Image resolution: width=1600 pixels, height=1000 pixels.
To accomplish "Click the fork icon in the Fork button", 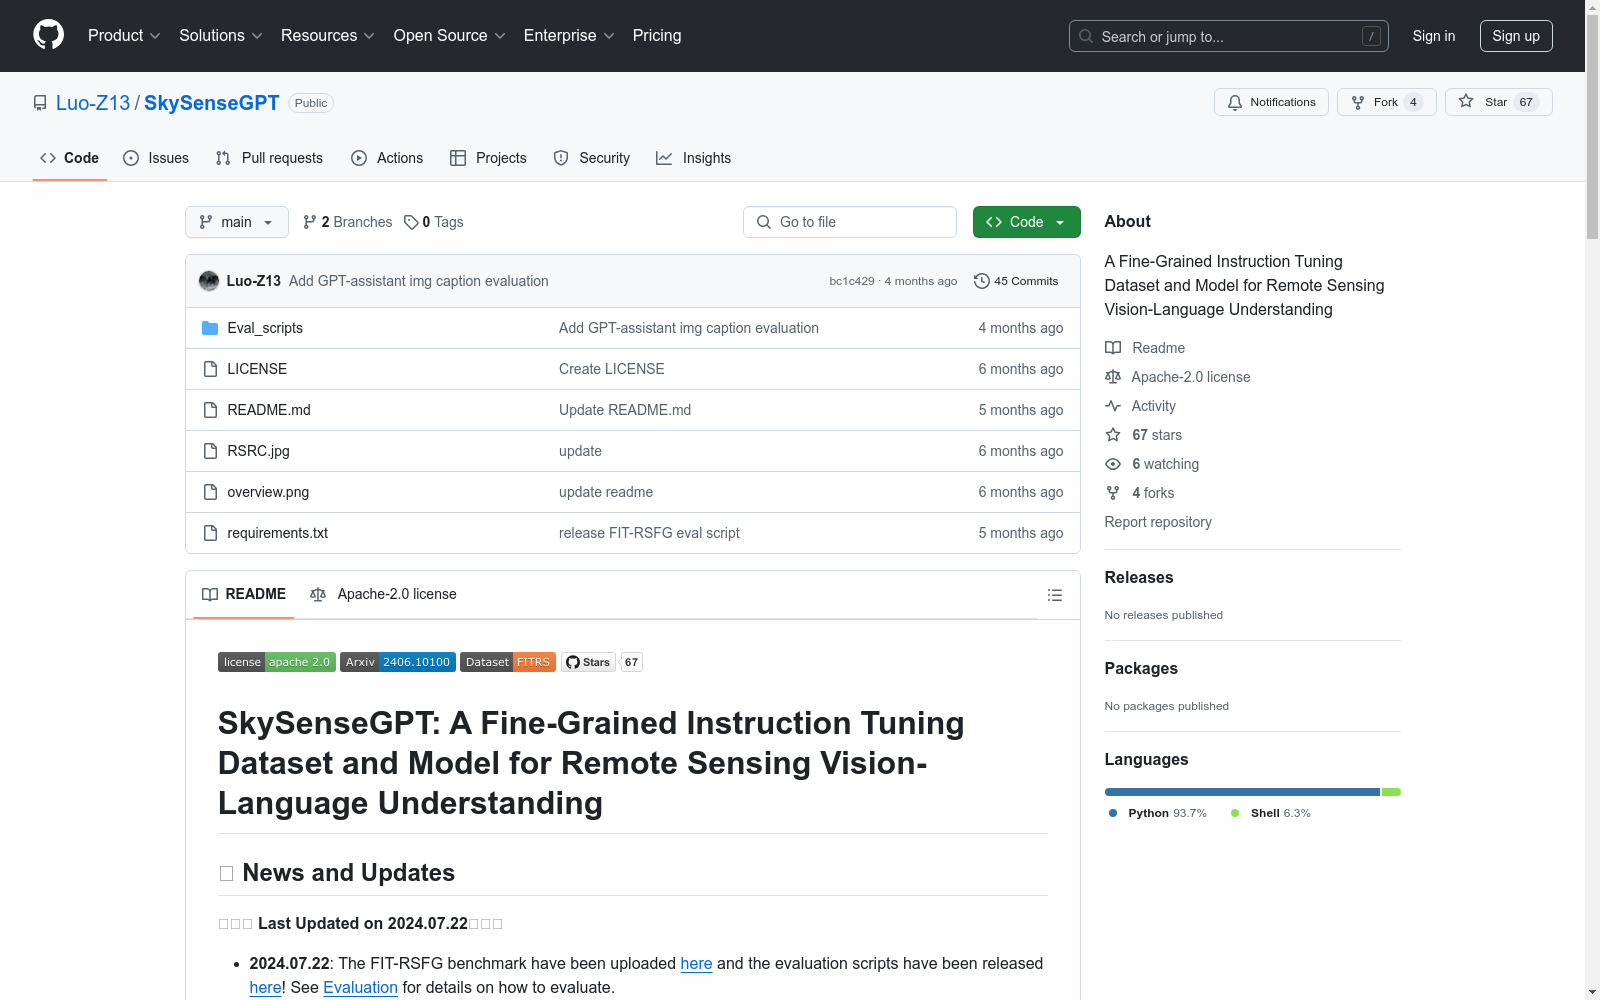I will (x=1358, y=102).
